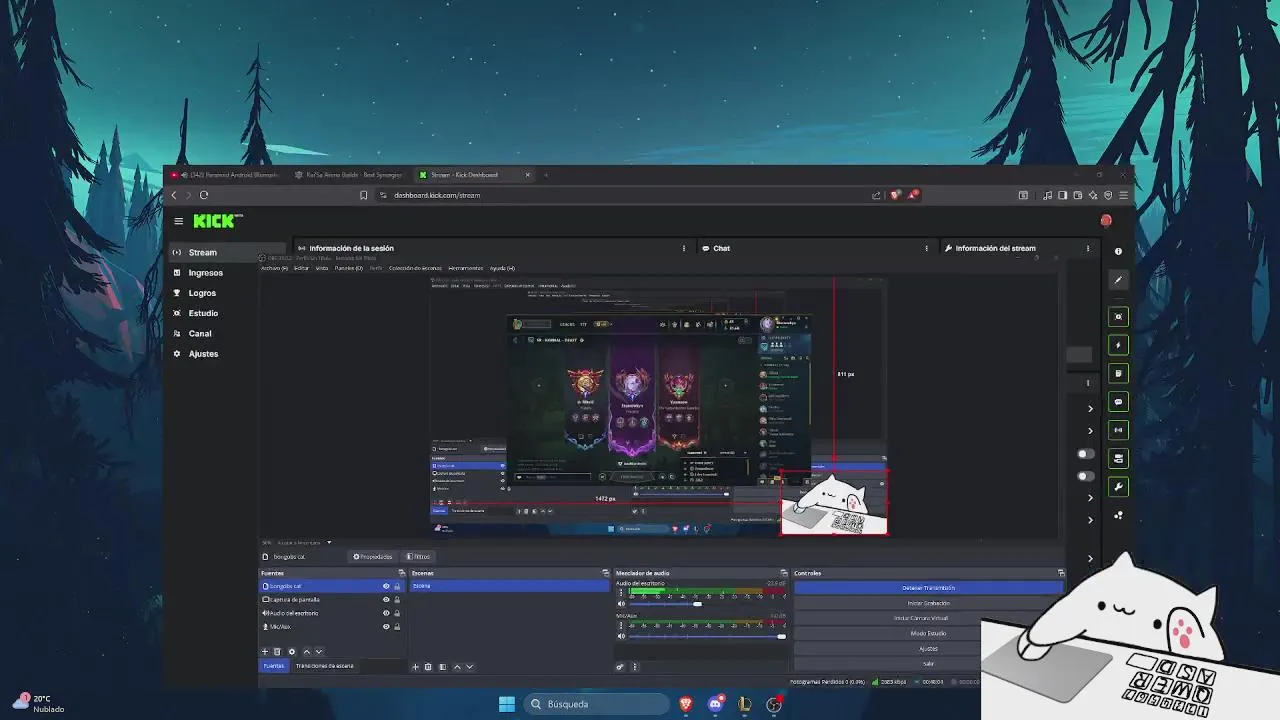This screenshot has height=720, width=1280.
Task: Open the browser main menu
Action: click(1124, 195)
